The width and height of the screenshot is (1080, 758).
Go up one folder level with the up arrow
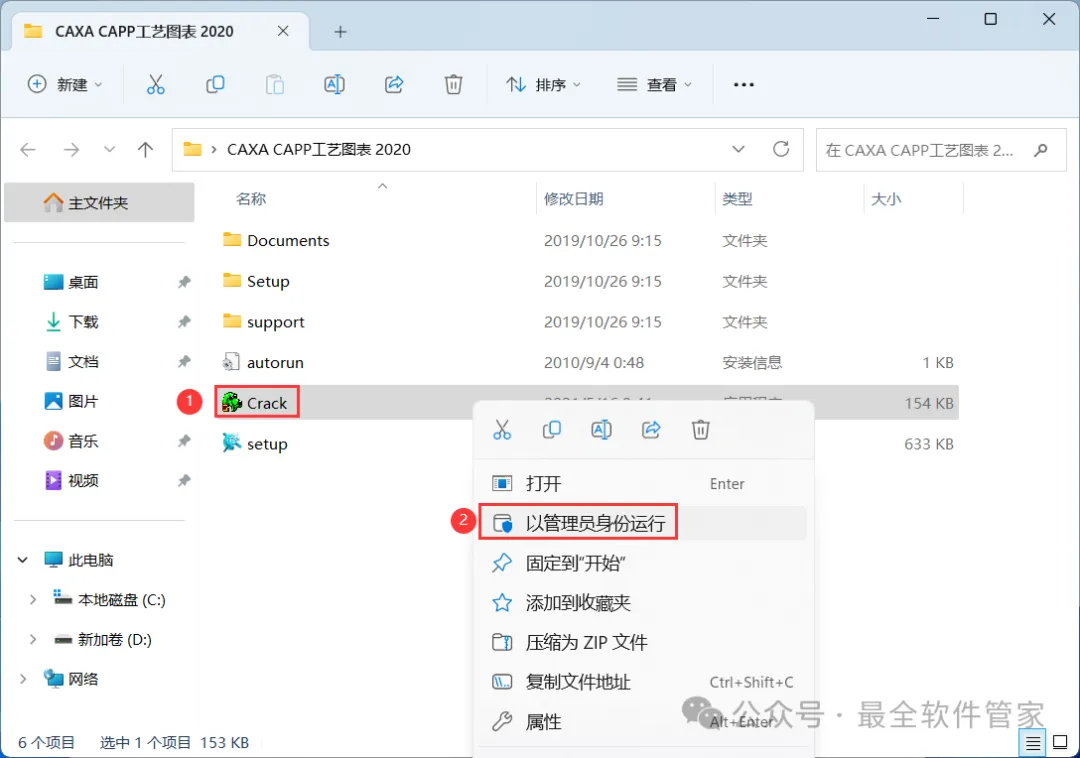(x=145, y=149)
